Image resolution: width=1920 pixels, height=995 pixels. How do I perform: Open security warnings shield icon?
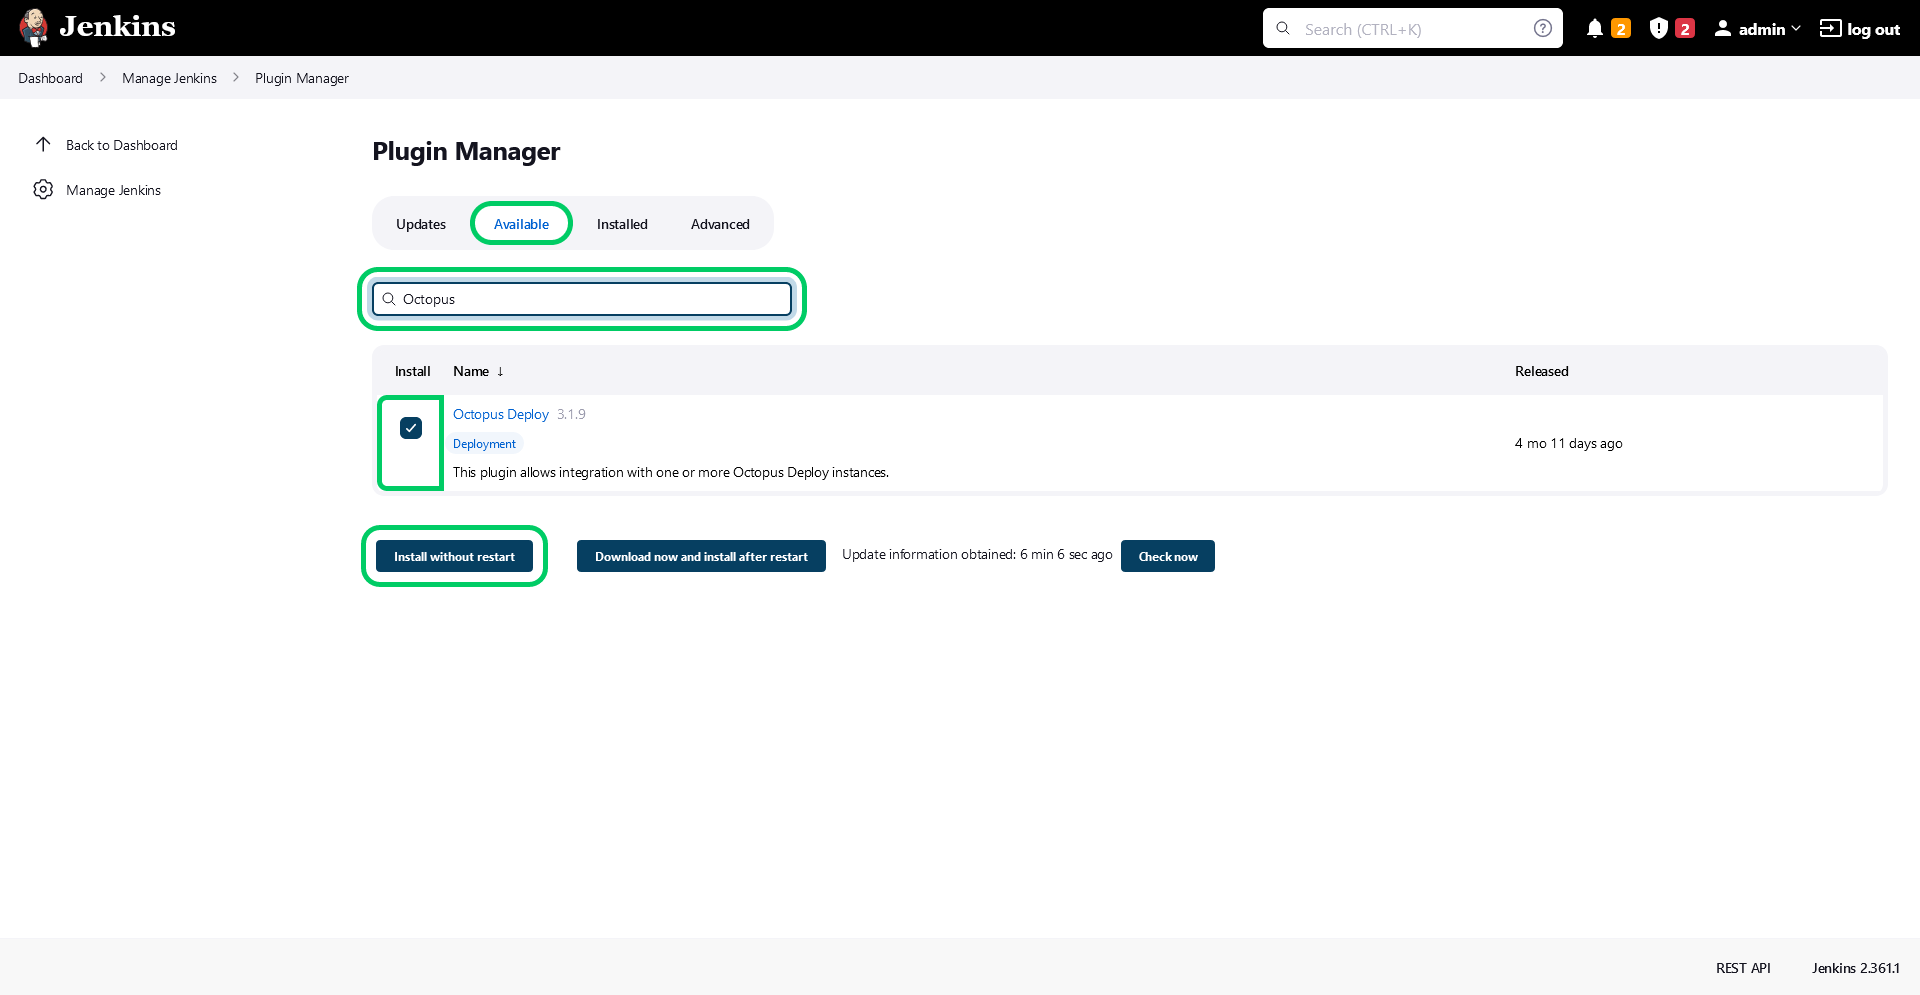click(x=1659, y=28)
